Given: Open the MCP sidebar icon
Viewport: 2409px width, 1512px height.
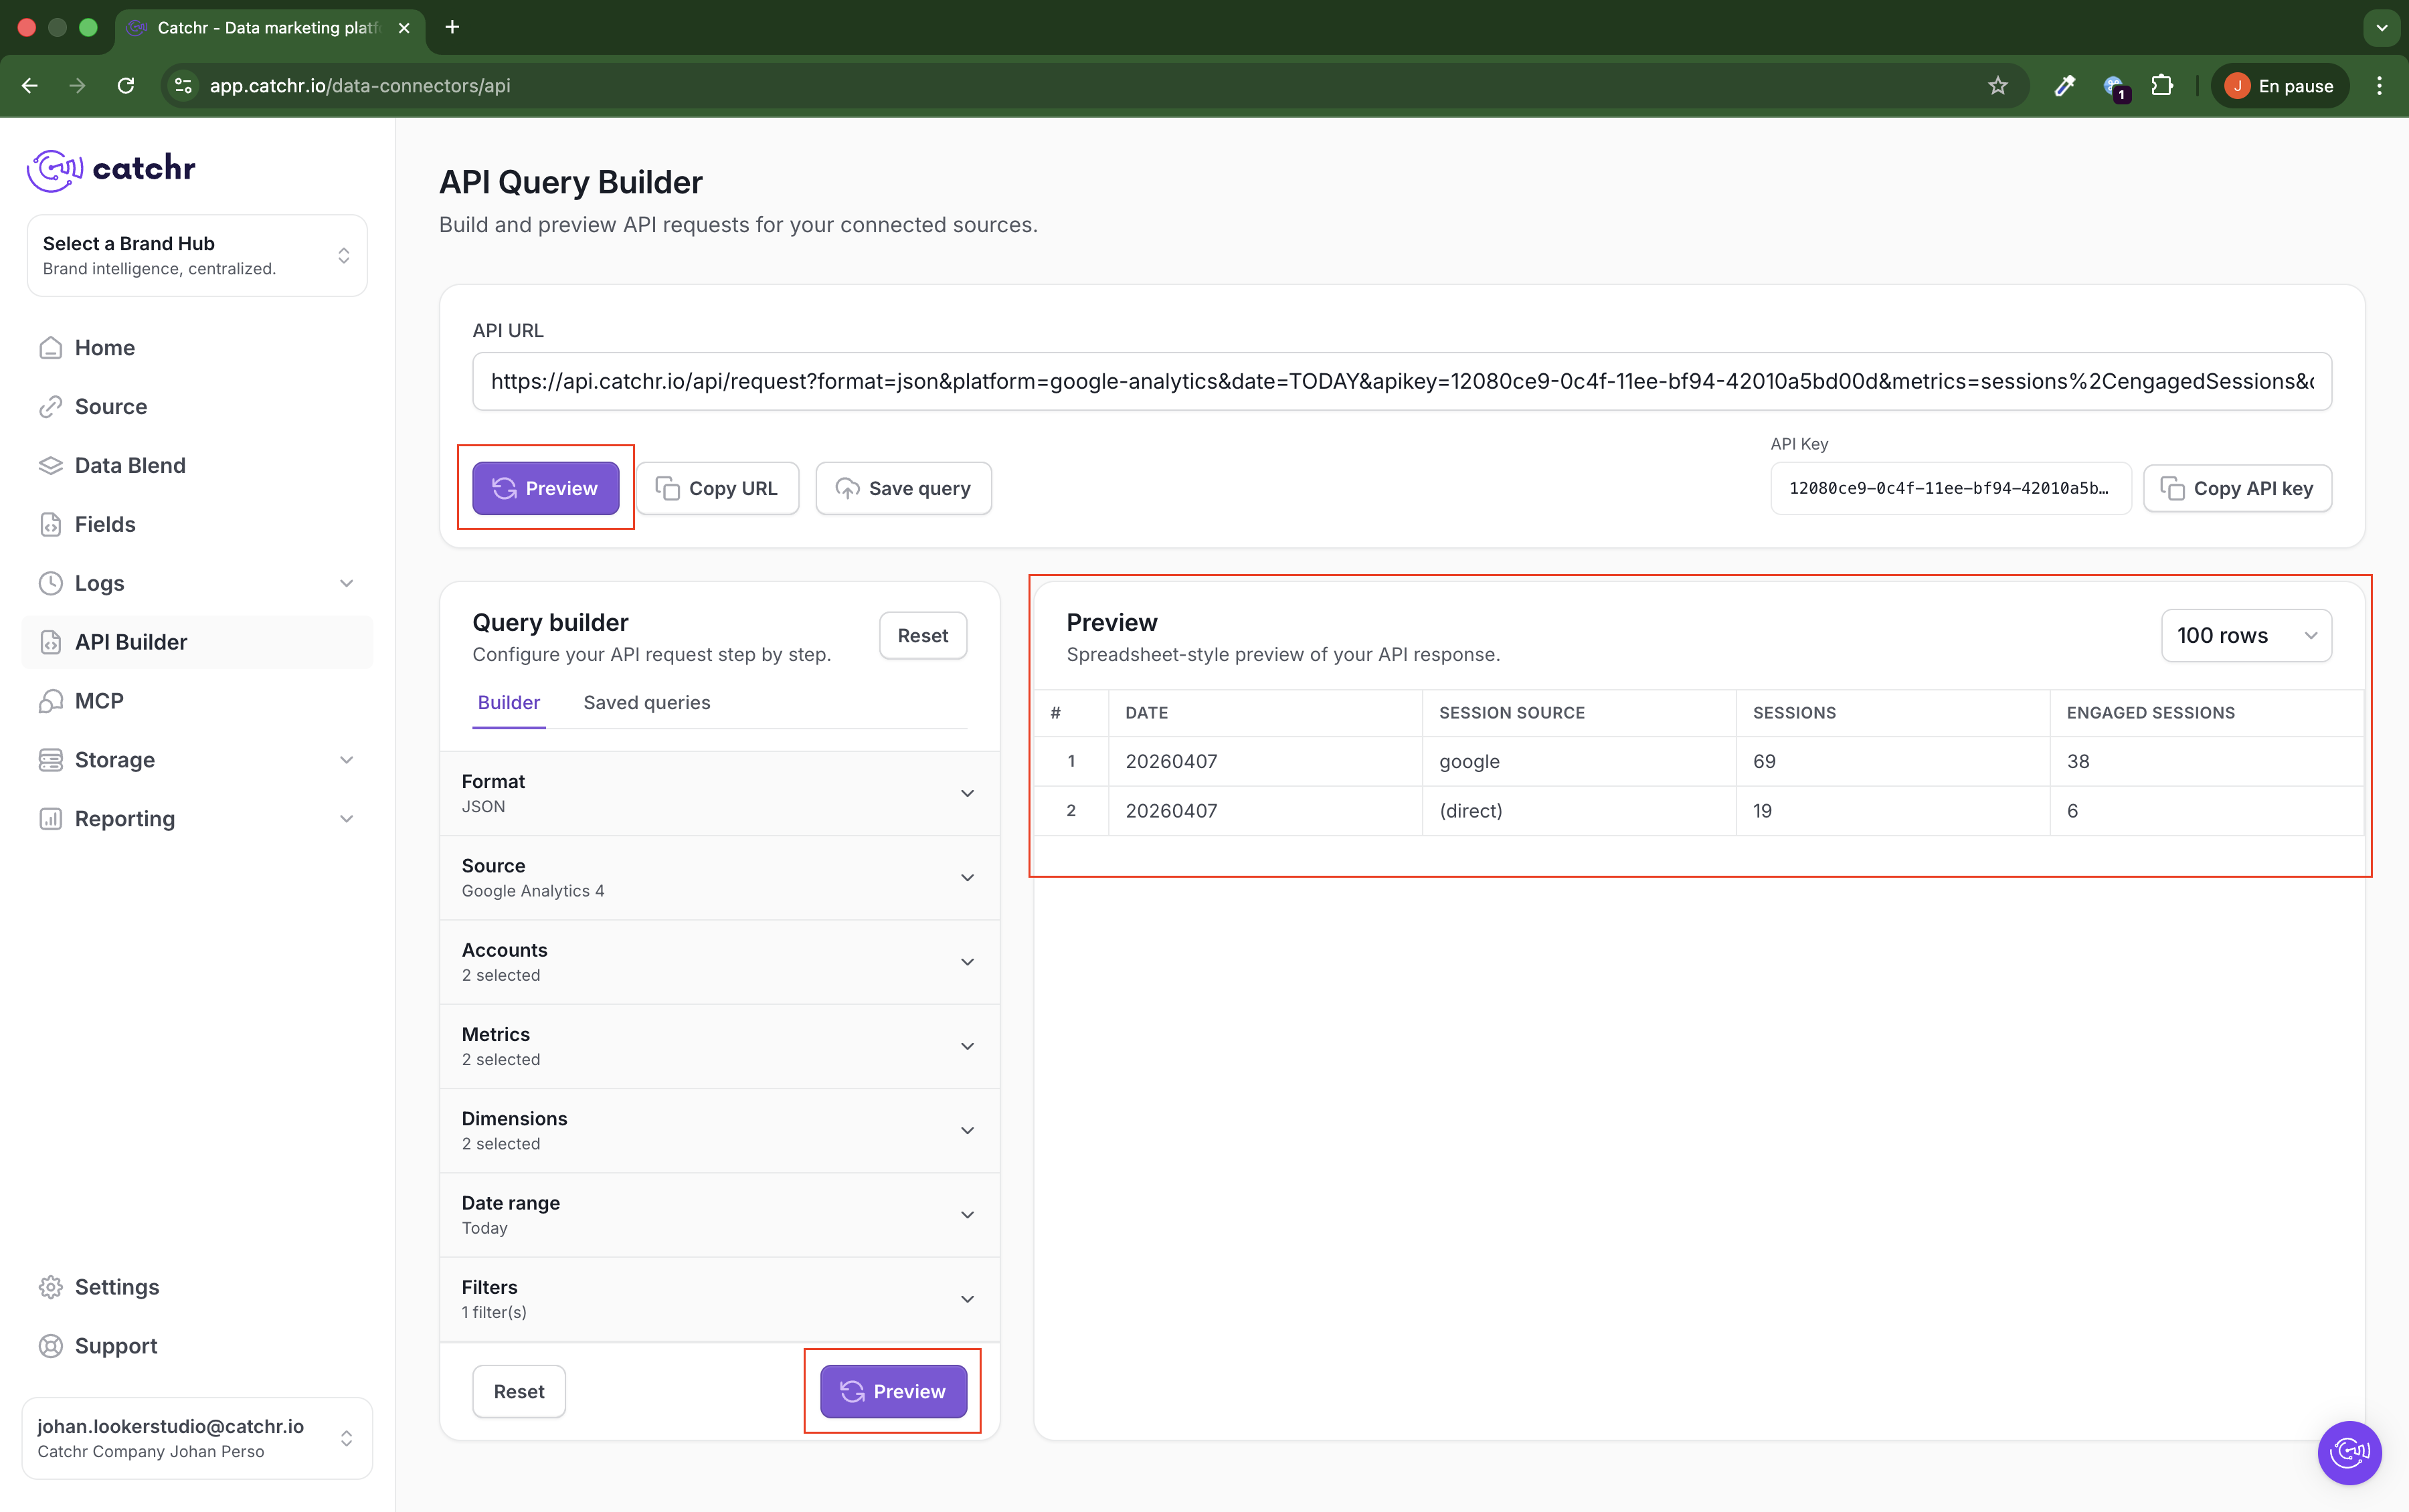Looking at the screenshot, I should click(50, 701).
